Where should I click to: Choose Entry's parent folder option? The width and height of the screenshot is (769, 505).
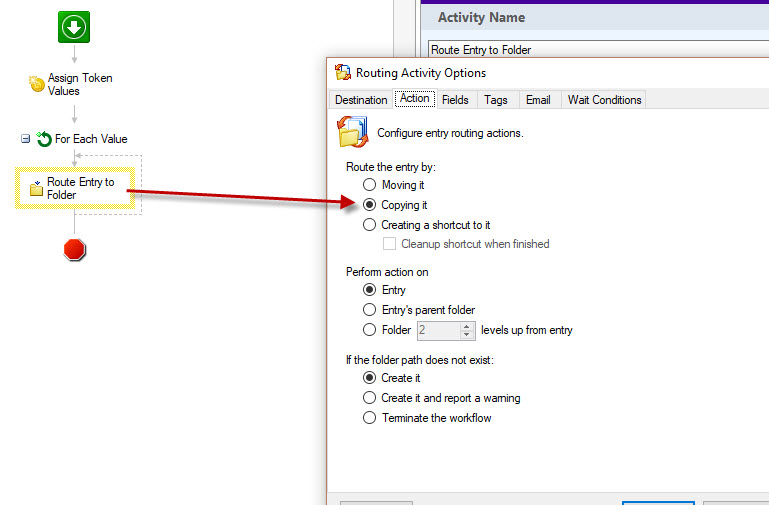[369, 310]
